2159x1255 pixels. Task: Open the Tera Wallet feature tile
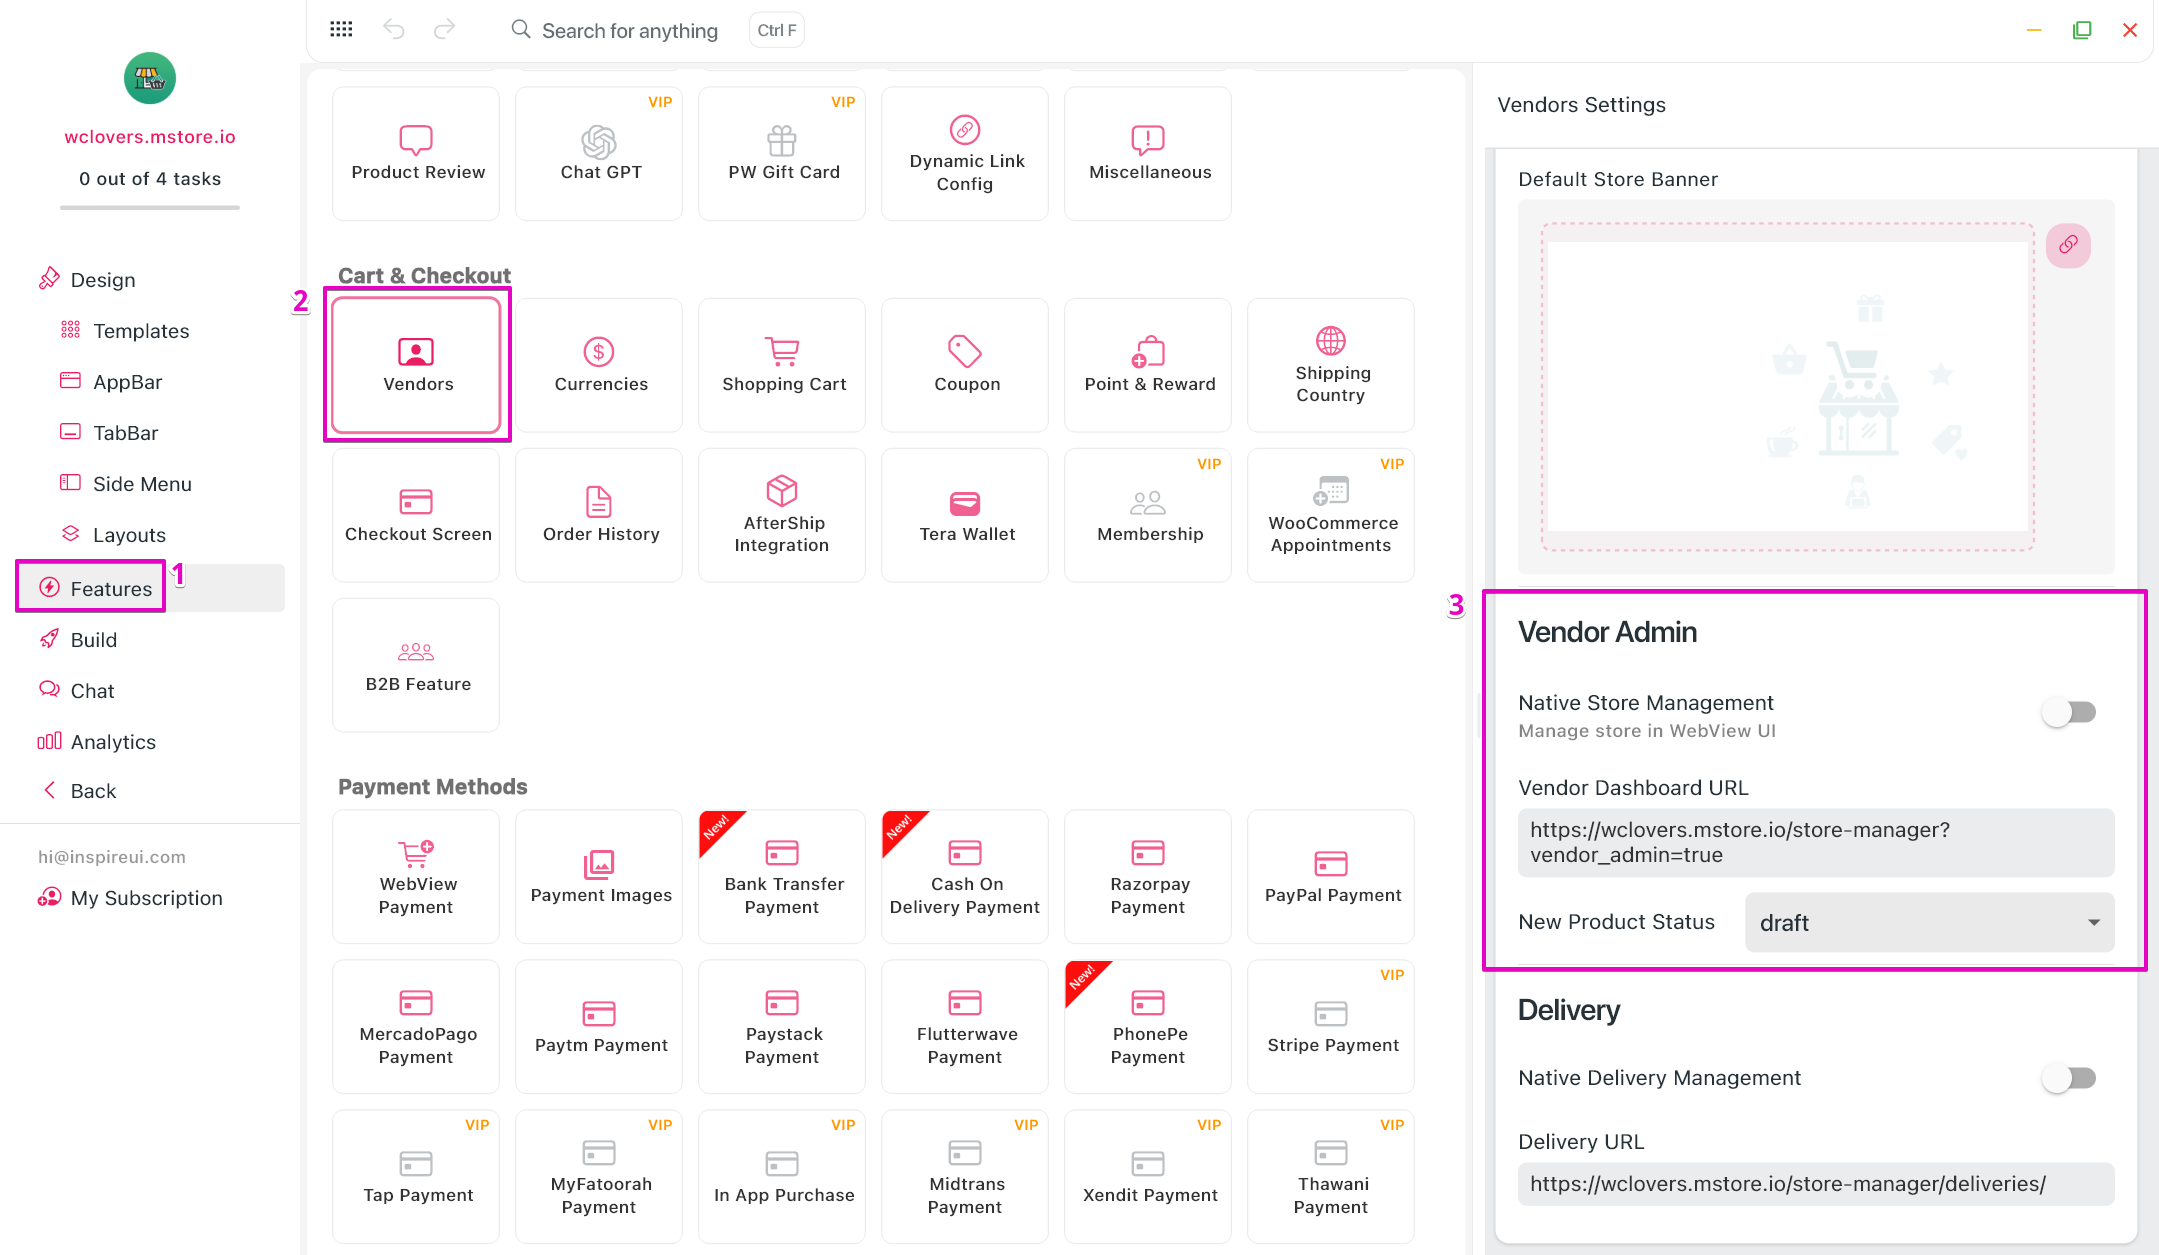(x=966, y=515)
